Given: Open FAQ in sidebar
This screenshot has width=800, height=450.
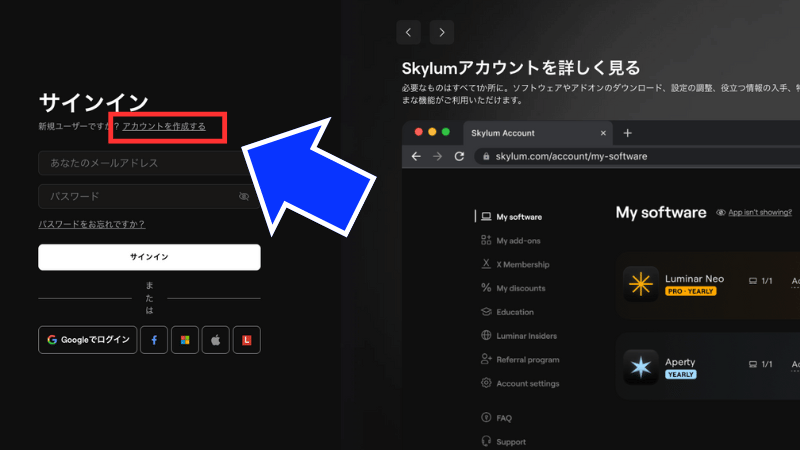Looking at the screenshot, I should 496,418.
